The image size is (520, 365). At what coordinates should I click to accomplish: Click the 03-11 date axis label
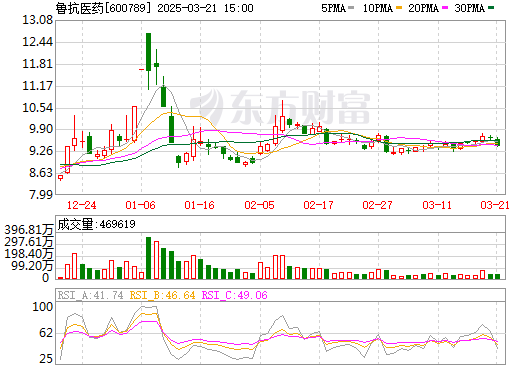(437, 205)
